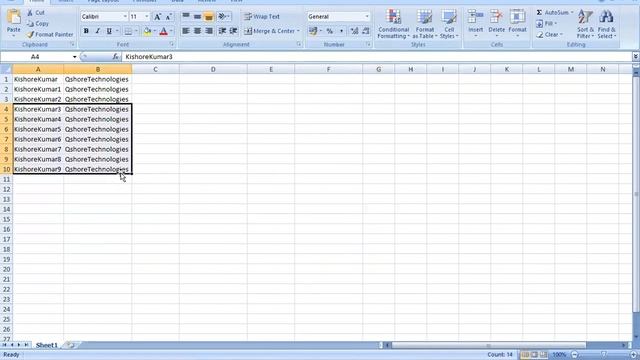Toggle Italic formatting

click(98, 31)
